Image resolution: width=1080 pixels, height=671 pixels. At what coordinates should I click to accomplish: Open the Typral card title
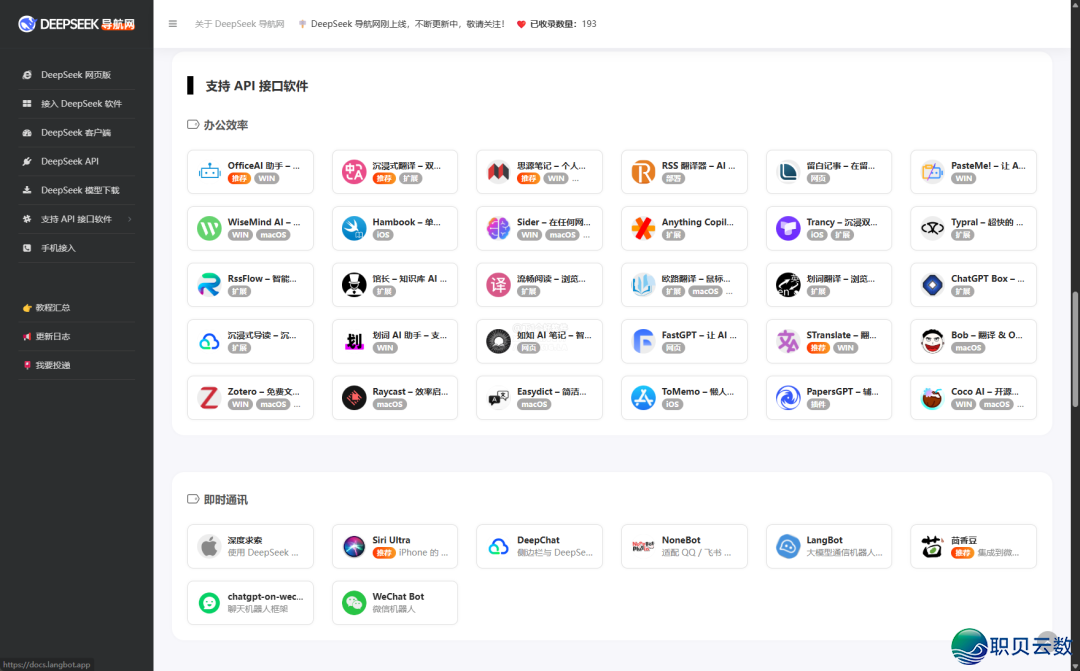(x=987, y=223)
